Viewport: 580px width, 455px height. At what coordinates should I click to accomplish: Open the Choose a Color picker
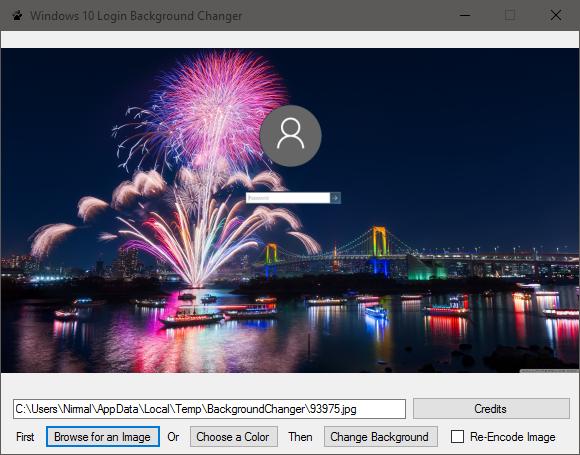coord(233,437)
